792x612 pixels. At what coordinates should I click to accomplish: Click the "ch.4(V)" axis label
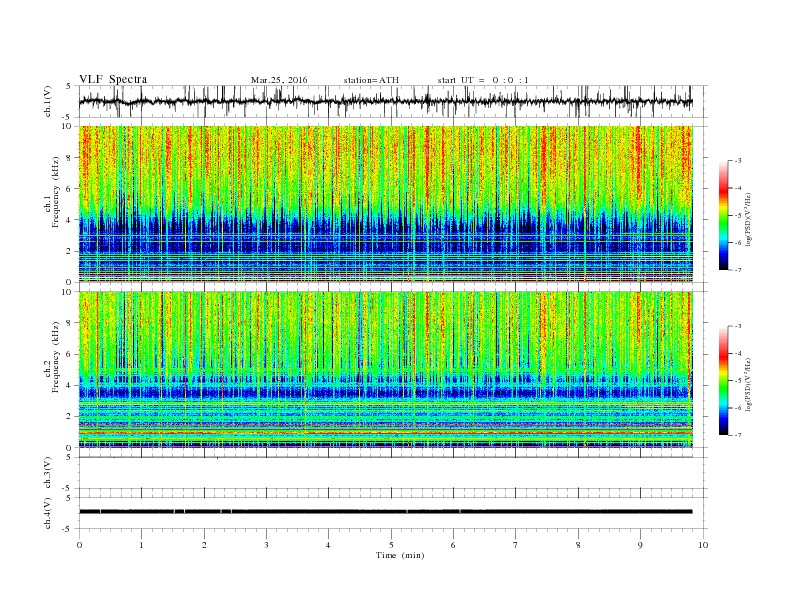click(48, 513)
